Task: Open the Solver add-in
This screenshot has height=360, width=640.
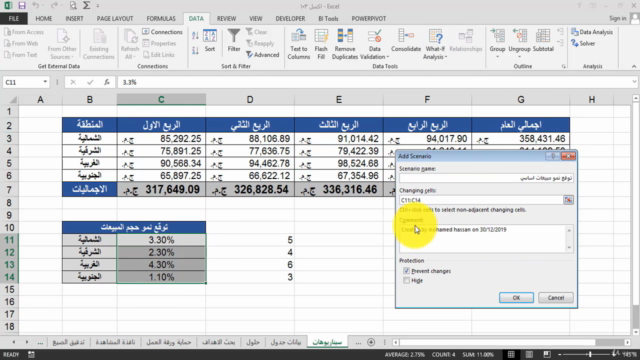Action: coord(583,43)
